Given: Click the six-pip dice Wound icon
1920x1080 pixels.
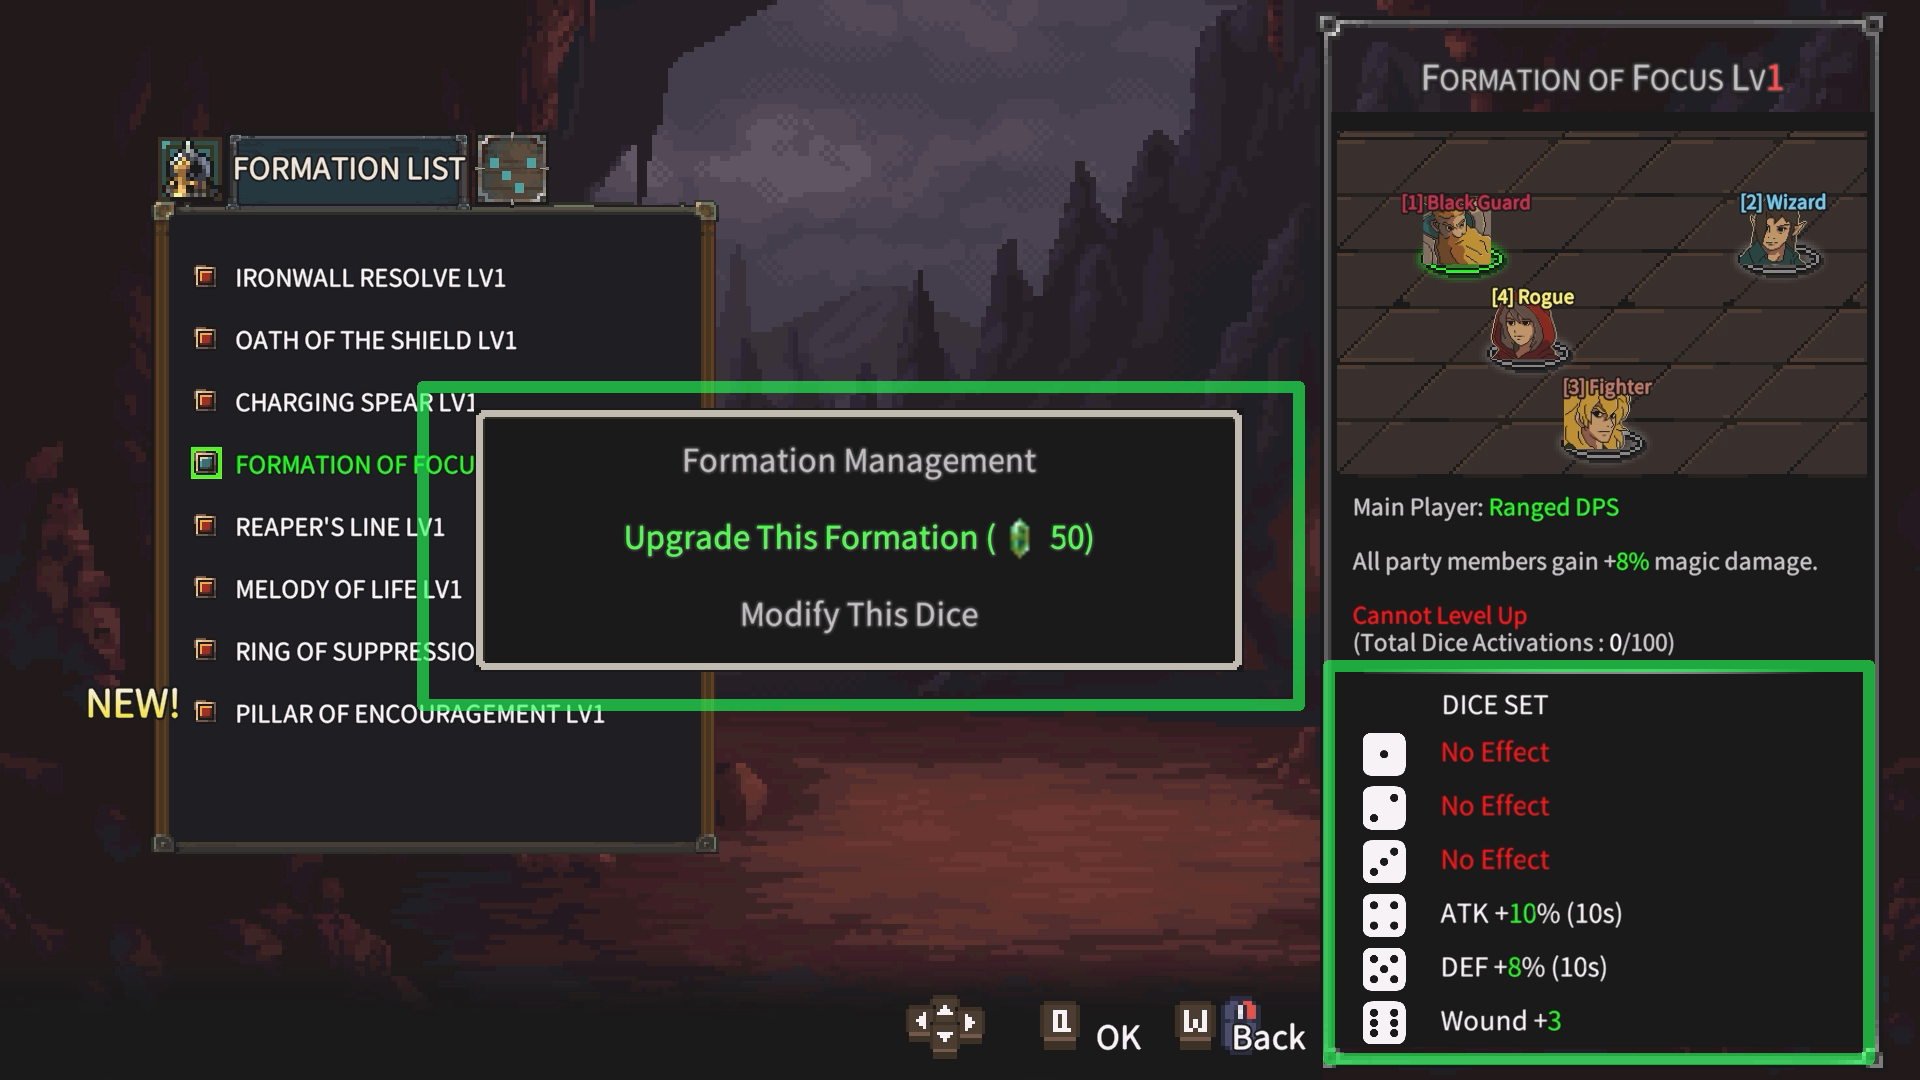Looking at the screenshot, I should pyautogui.click(x=1384, y=1022).
